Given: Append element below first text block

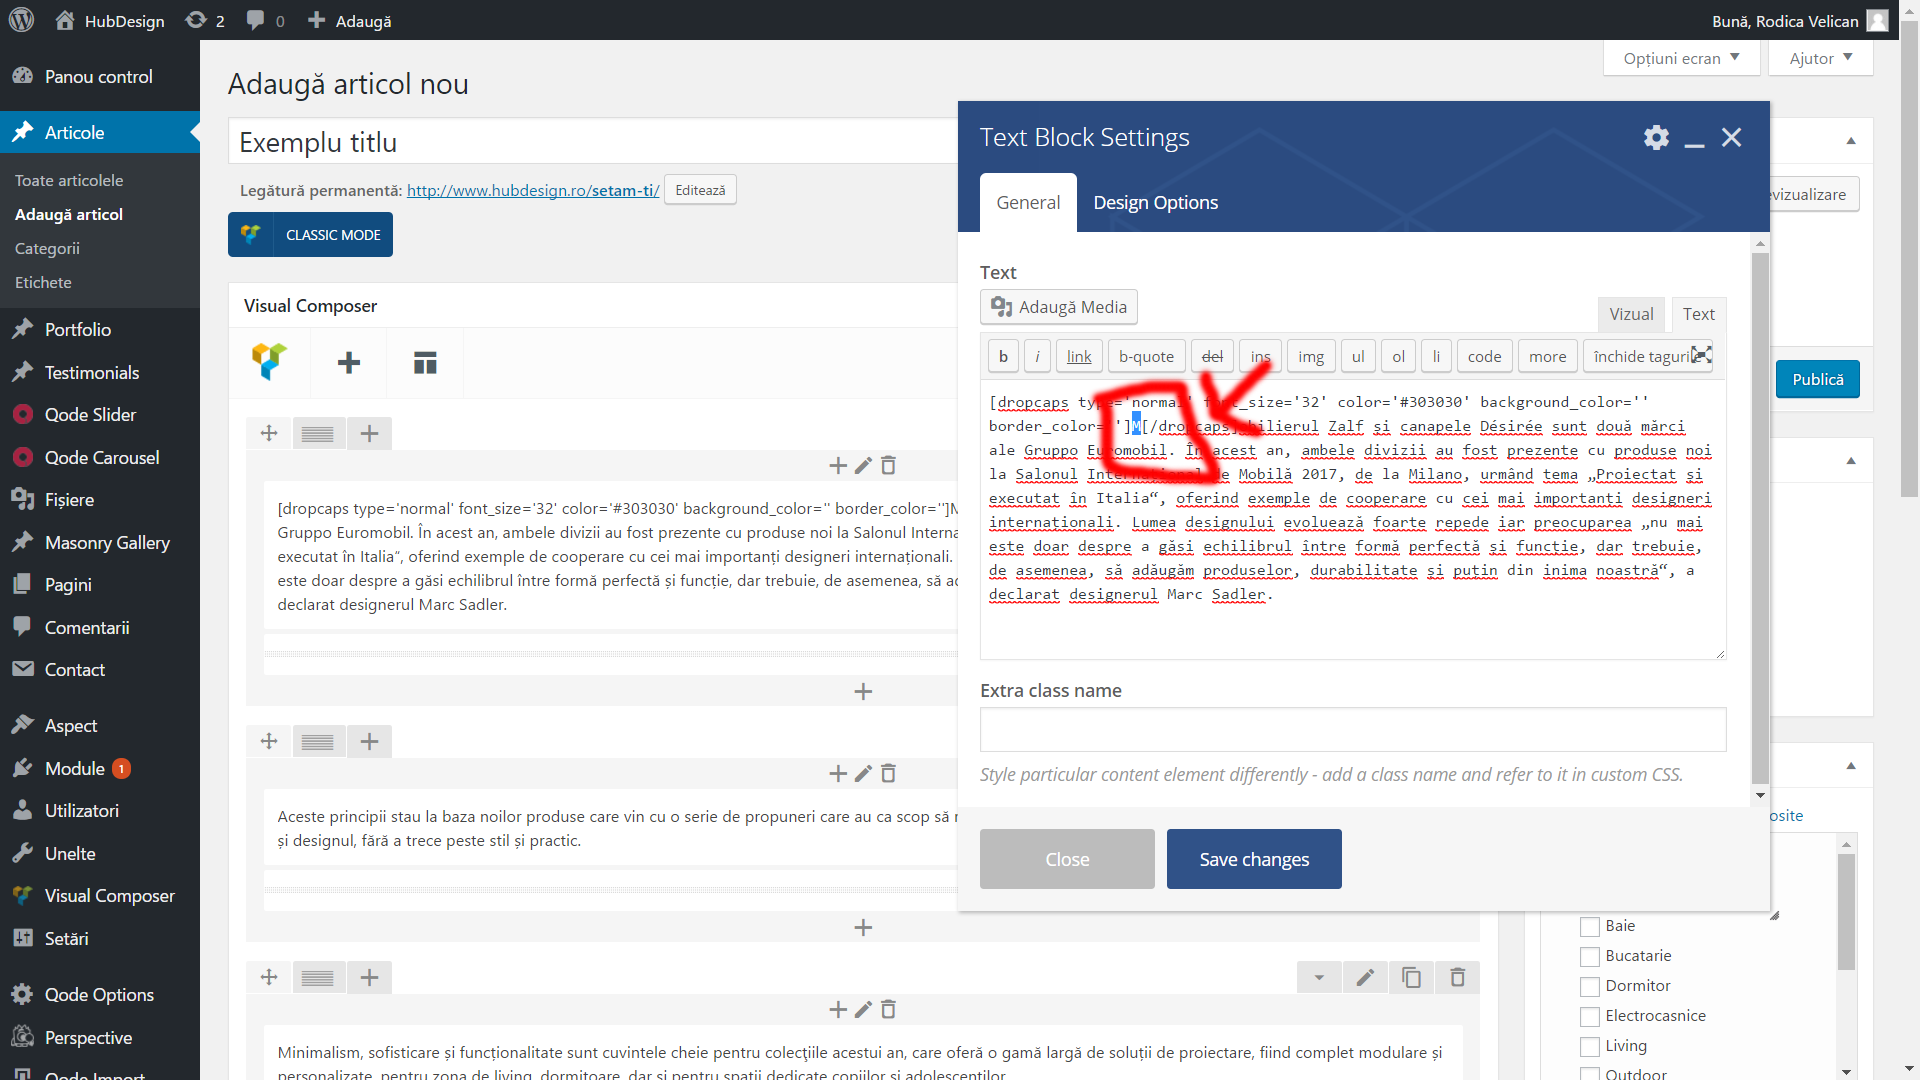Looking at the screenshot, I should (x=863, y=691).
